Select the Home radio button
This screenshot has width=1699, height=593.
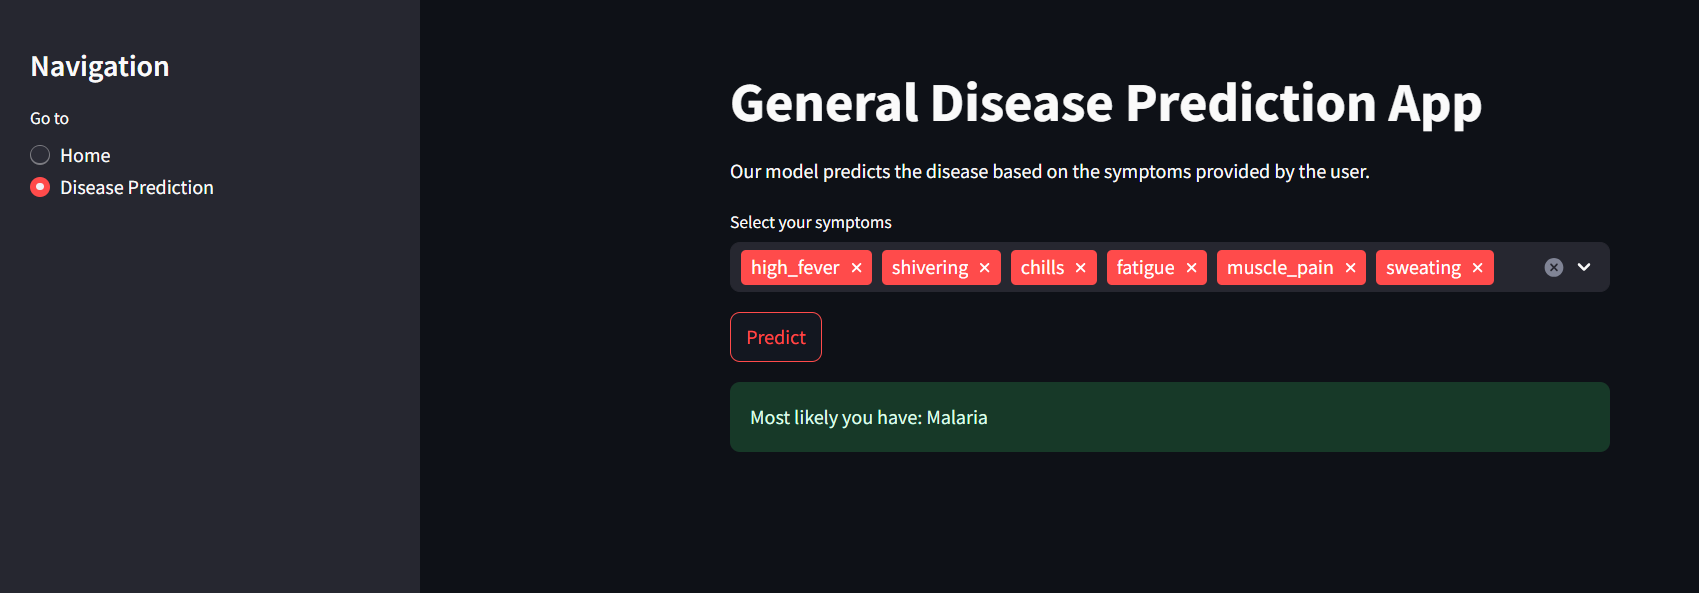(x=40, y=155)
